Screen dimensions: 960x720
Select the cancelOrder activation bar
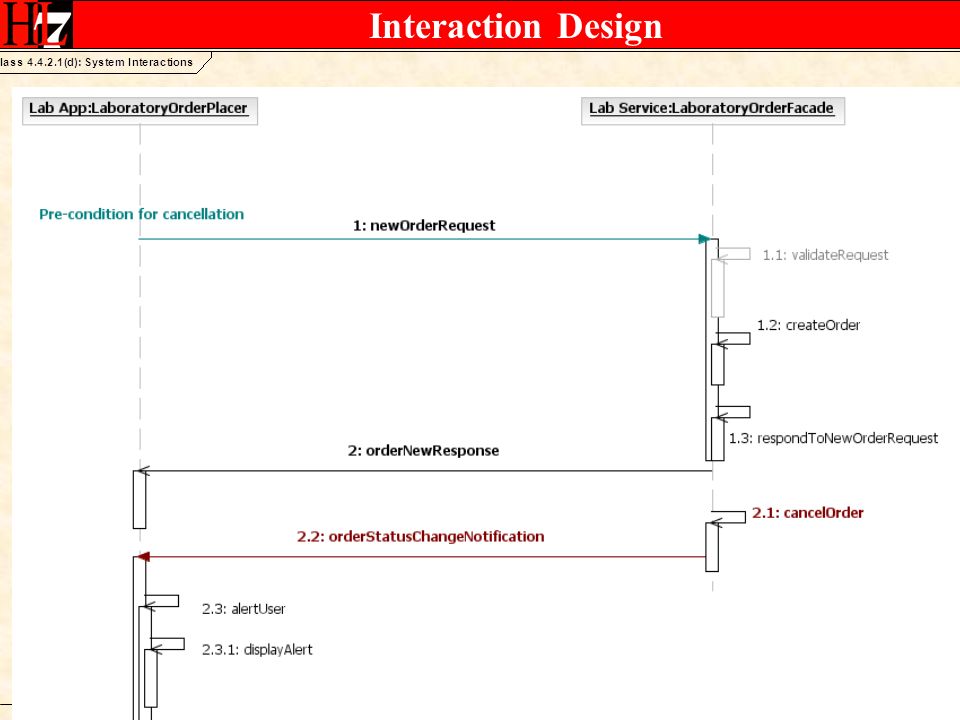[712, 547]
